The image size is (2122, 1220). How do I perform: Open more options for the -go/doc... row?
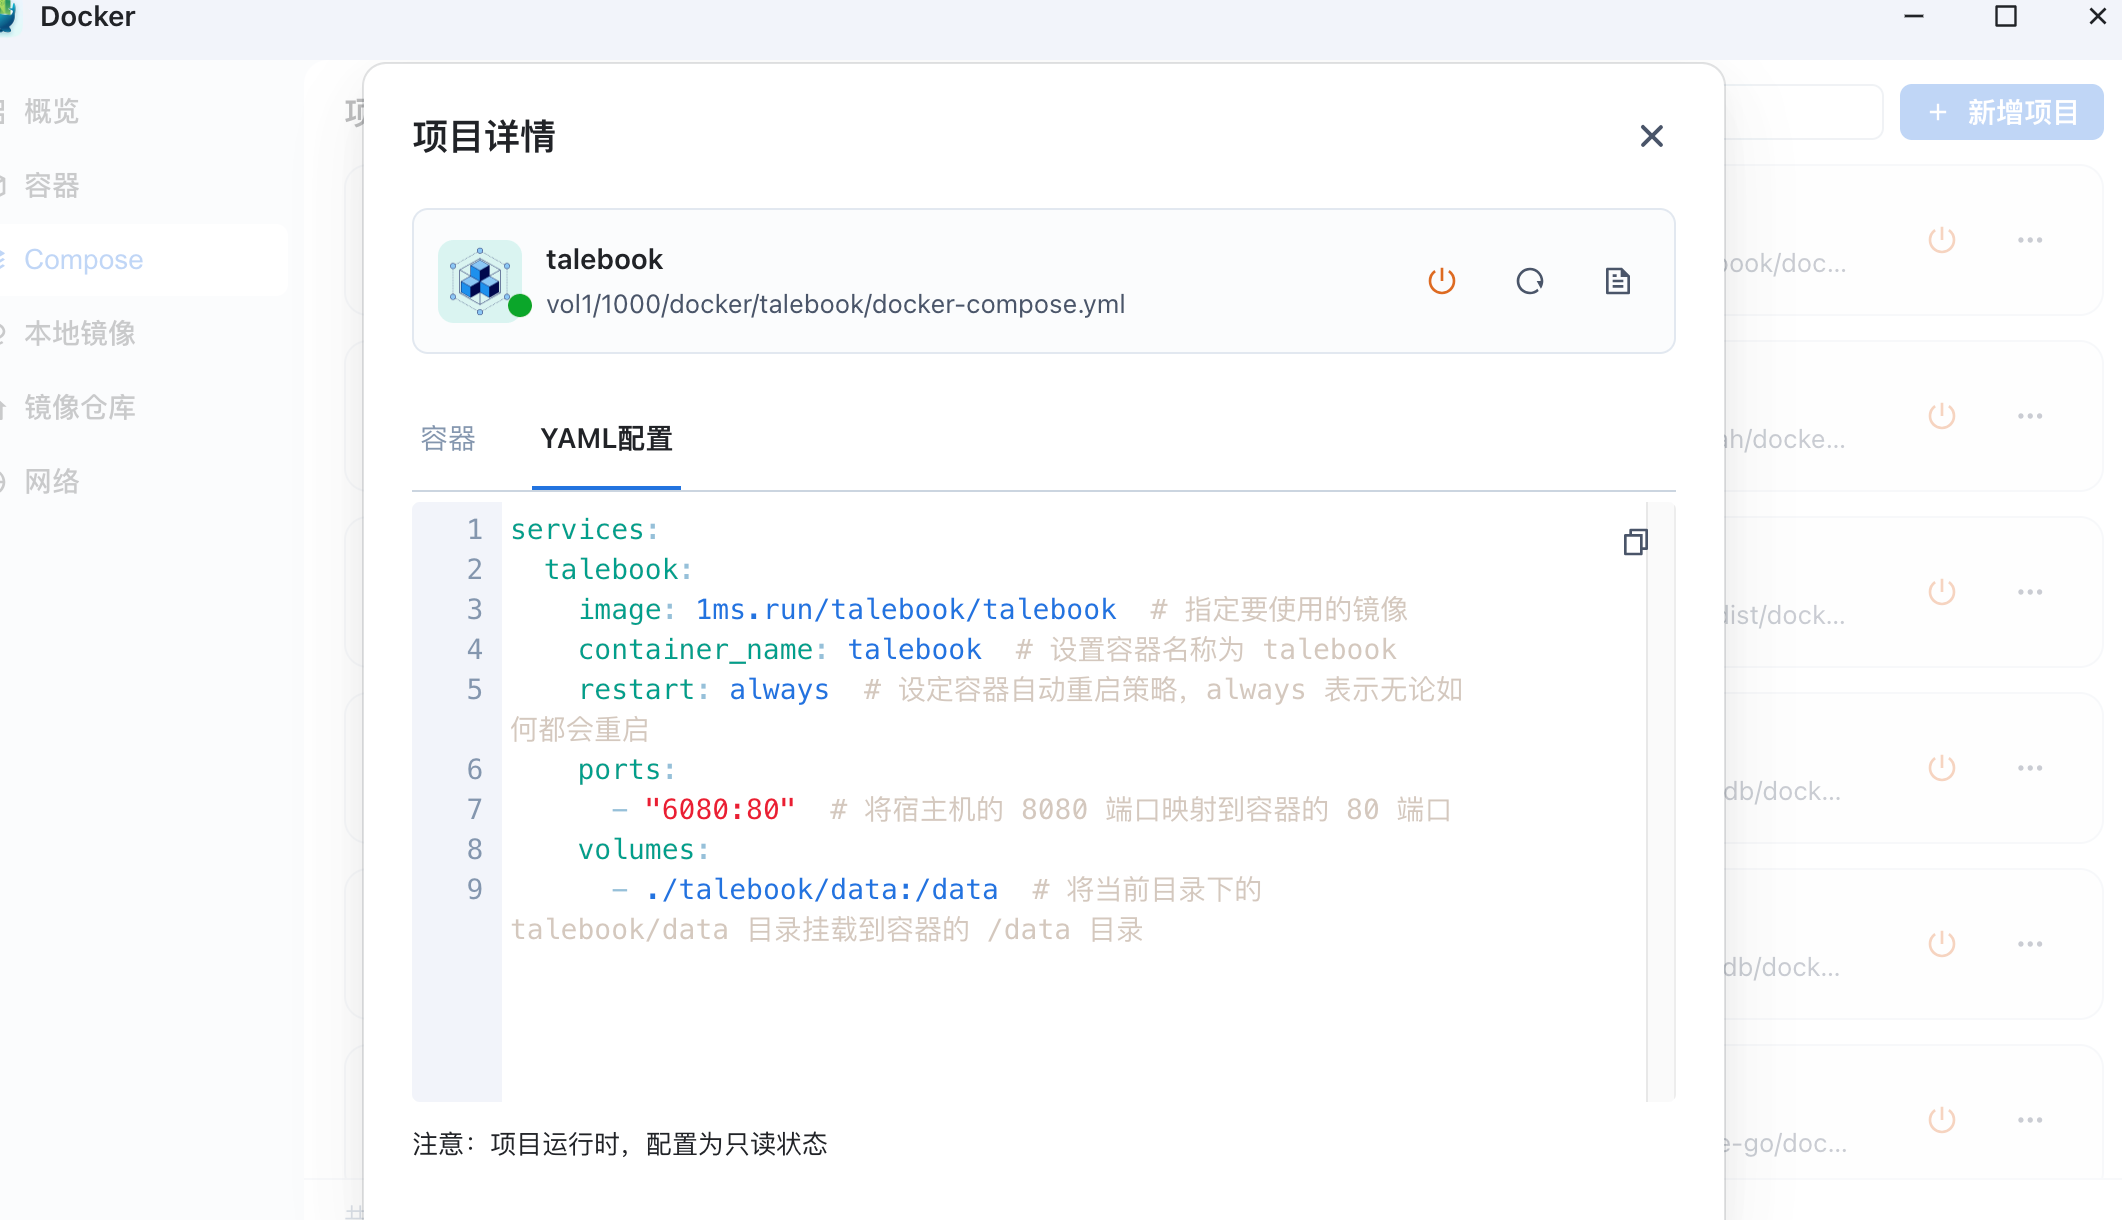(2029, 1120)
